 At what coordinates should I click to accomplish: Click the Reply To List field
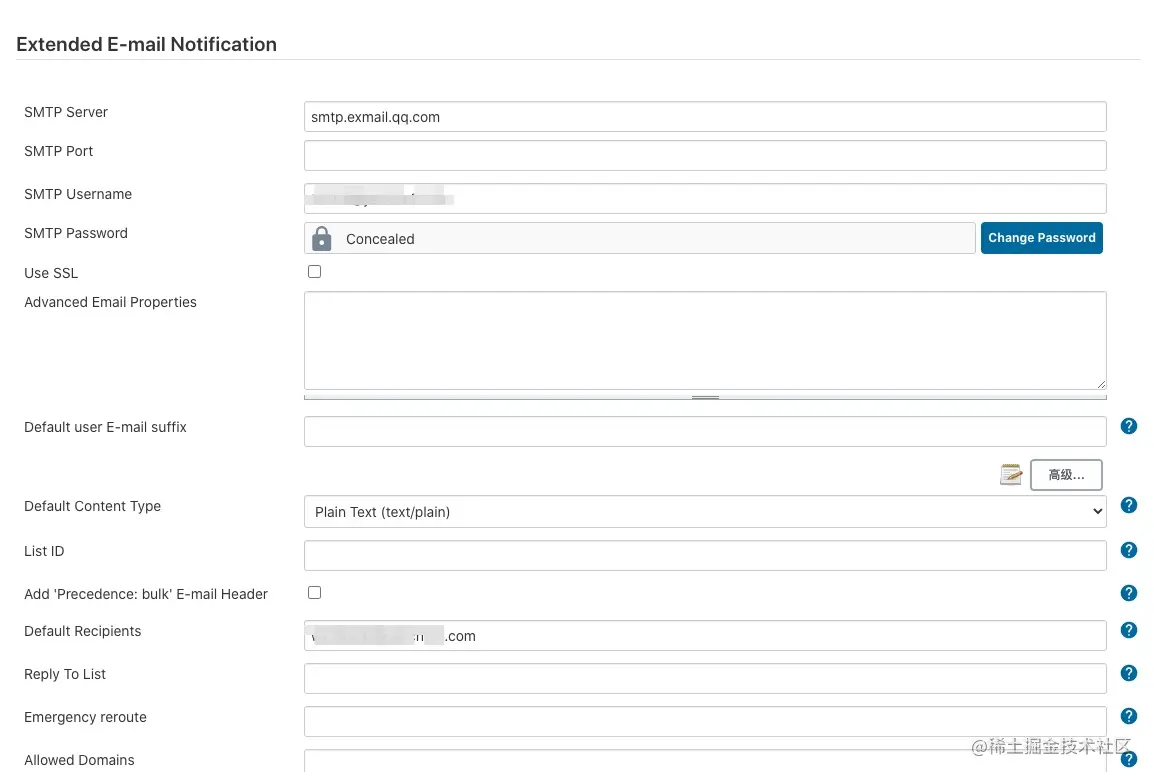(705, 679)
